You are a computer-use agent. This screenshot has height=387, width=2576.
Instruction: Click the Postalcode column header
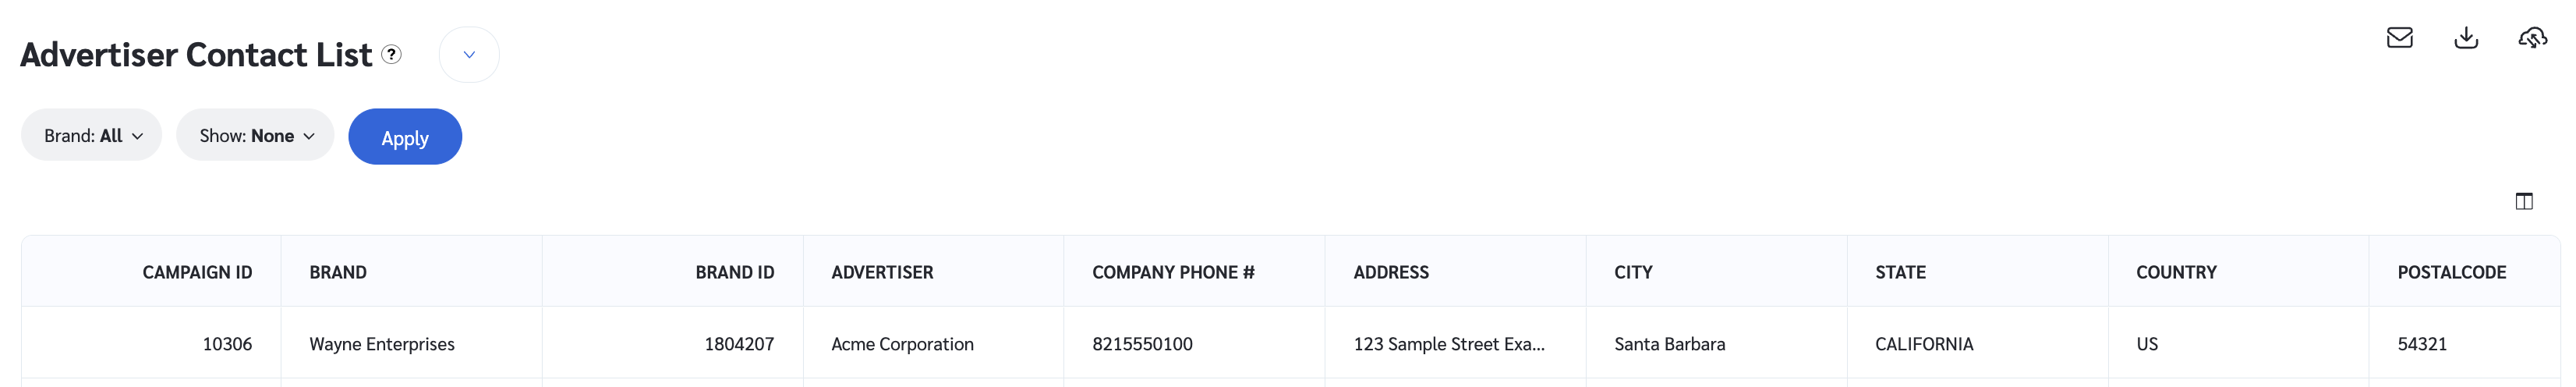tap(2451, 272)
